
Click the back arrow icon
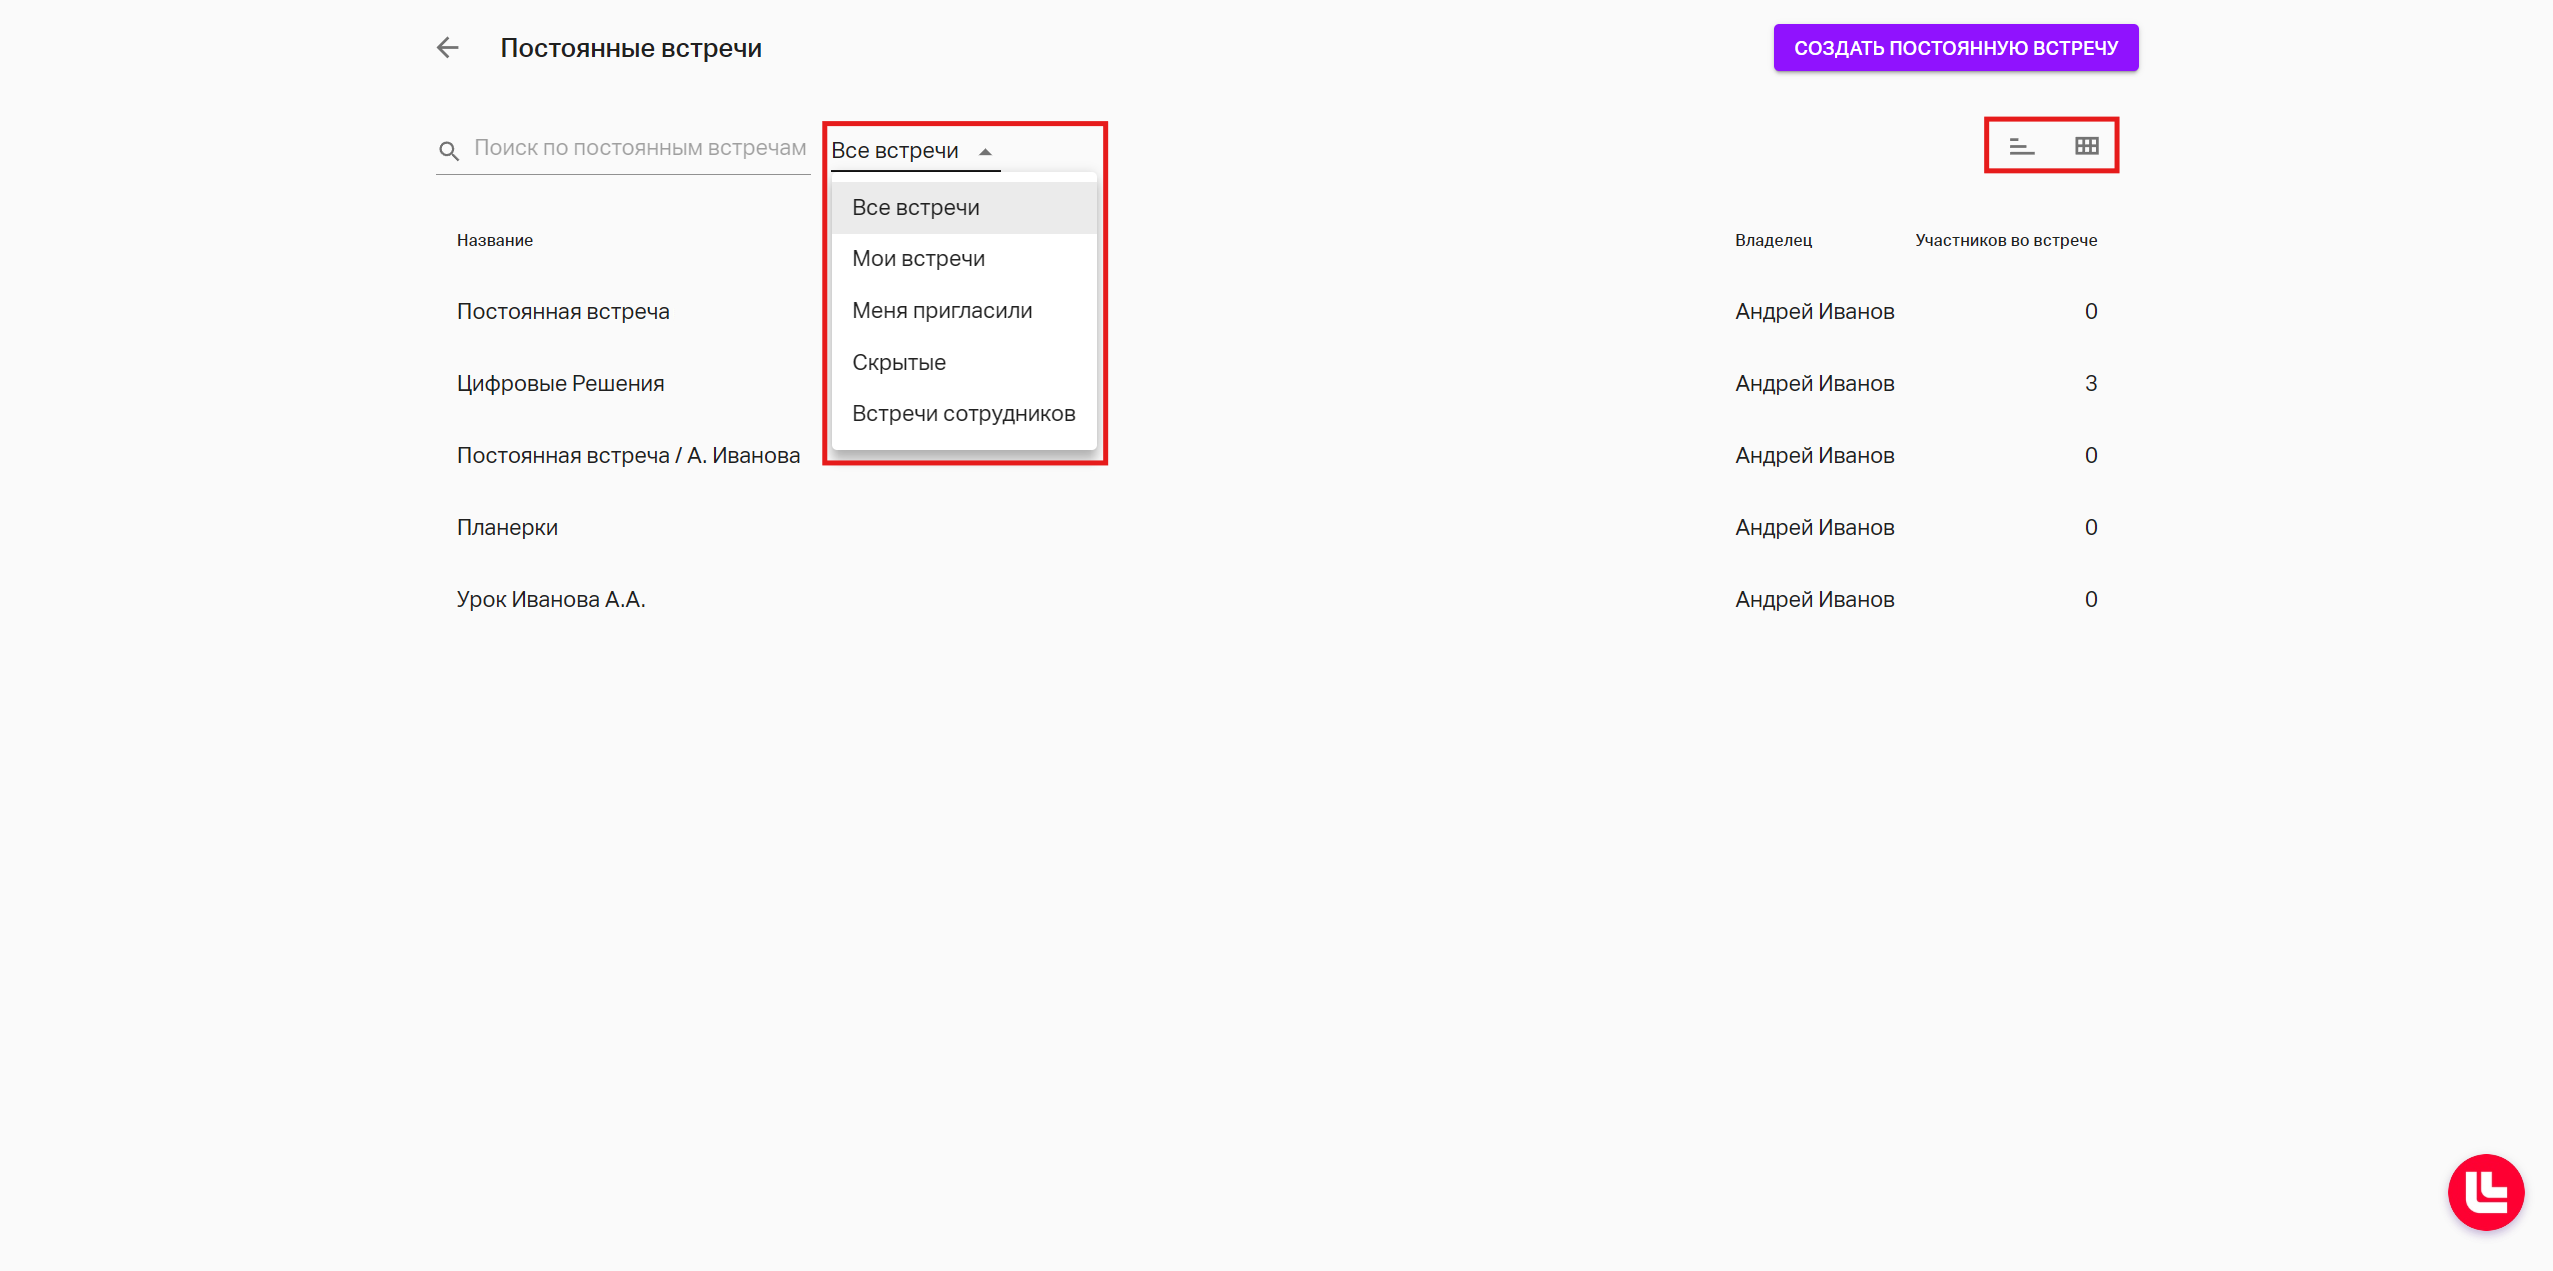447,47
